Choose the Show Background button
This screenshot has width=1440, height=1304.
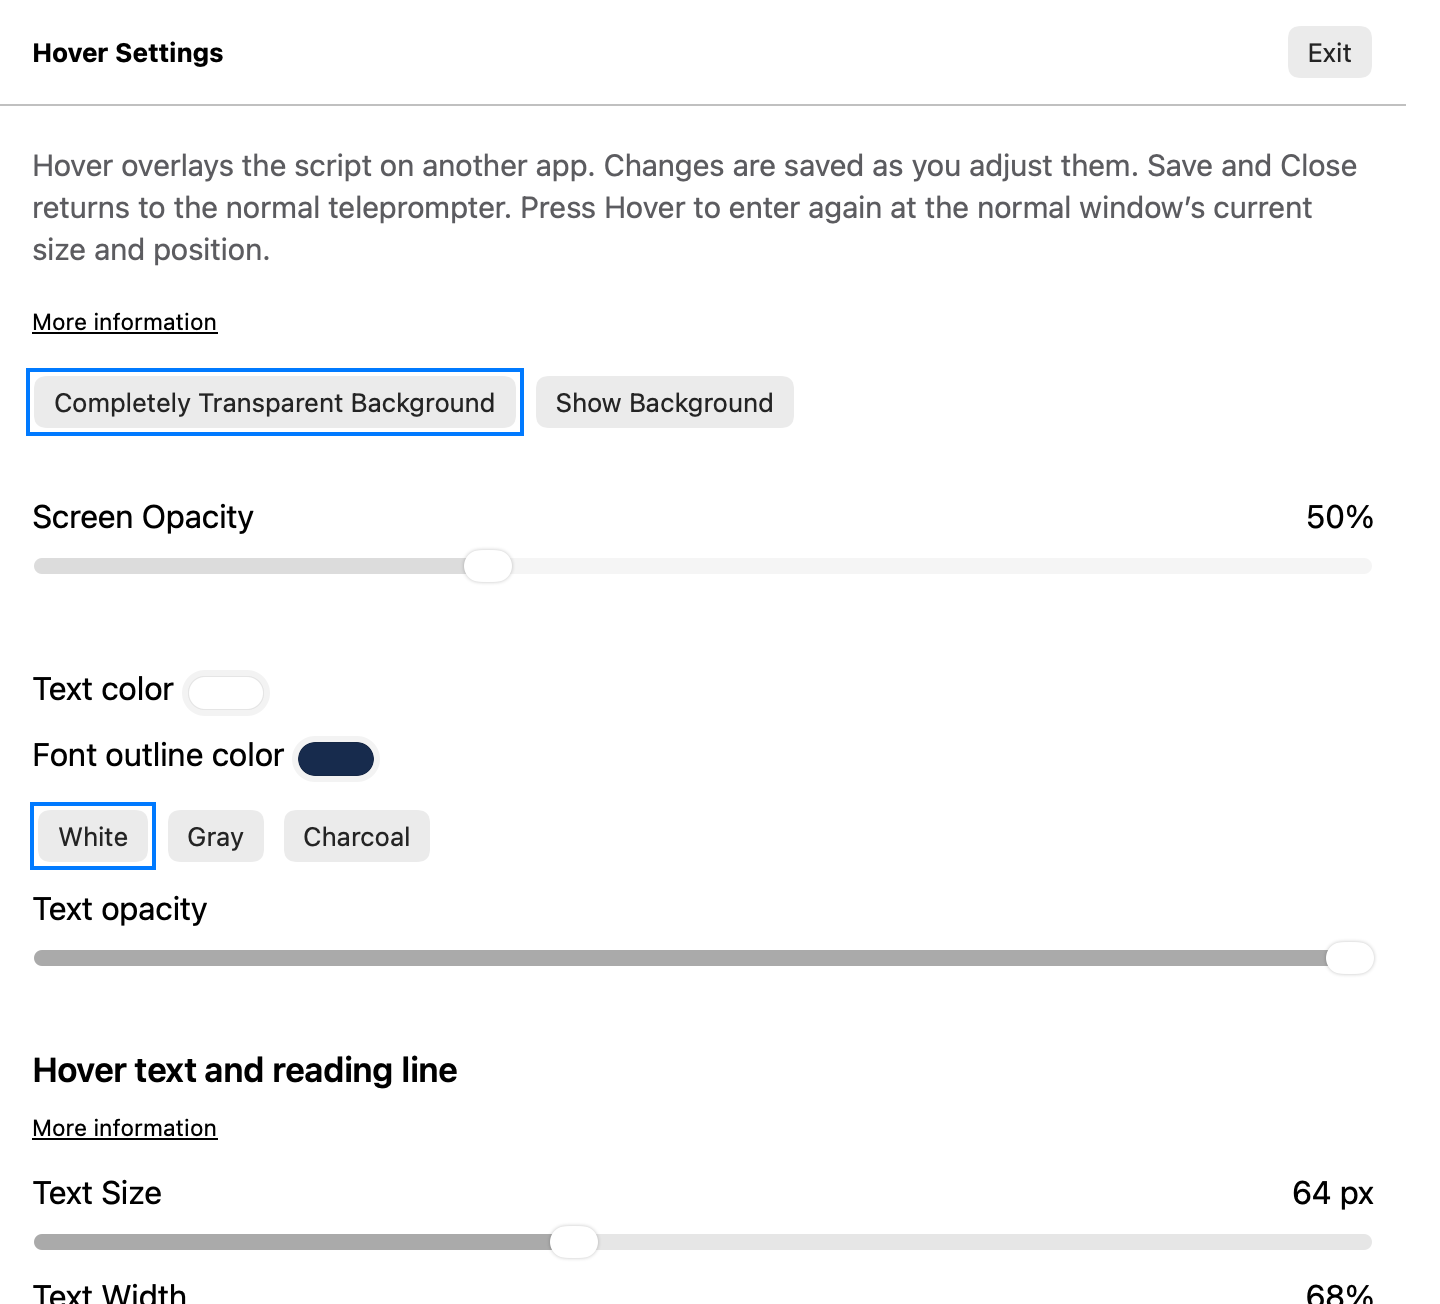point(665,403)
